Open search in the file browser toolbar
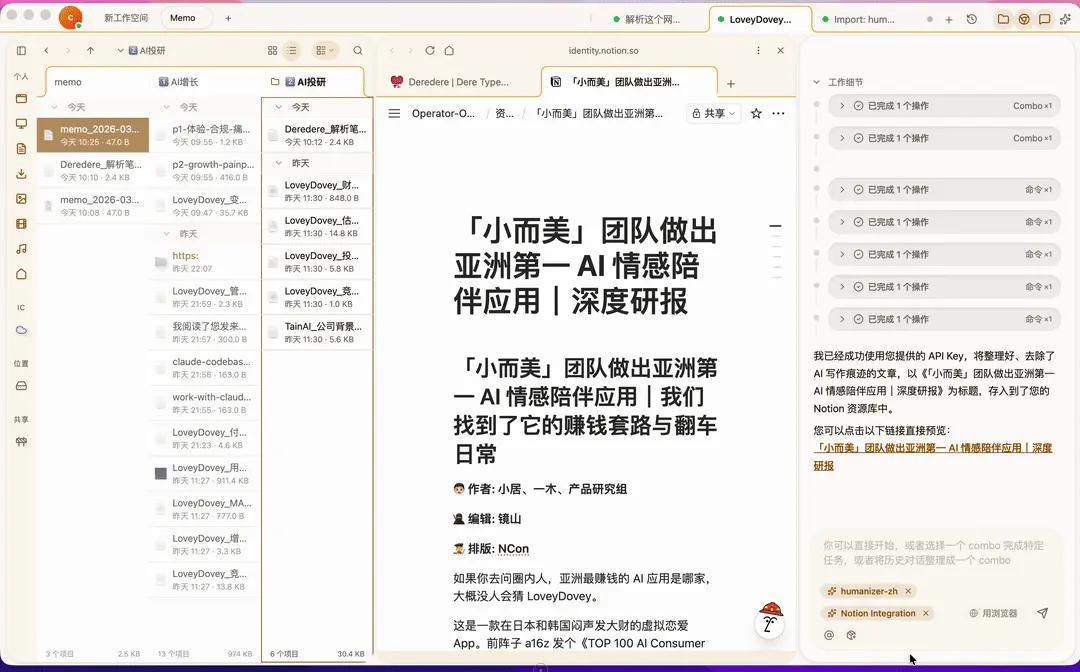1080x672 pixels. pos(358,50)
